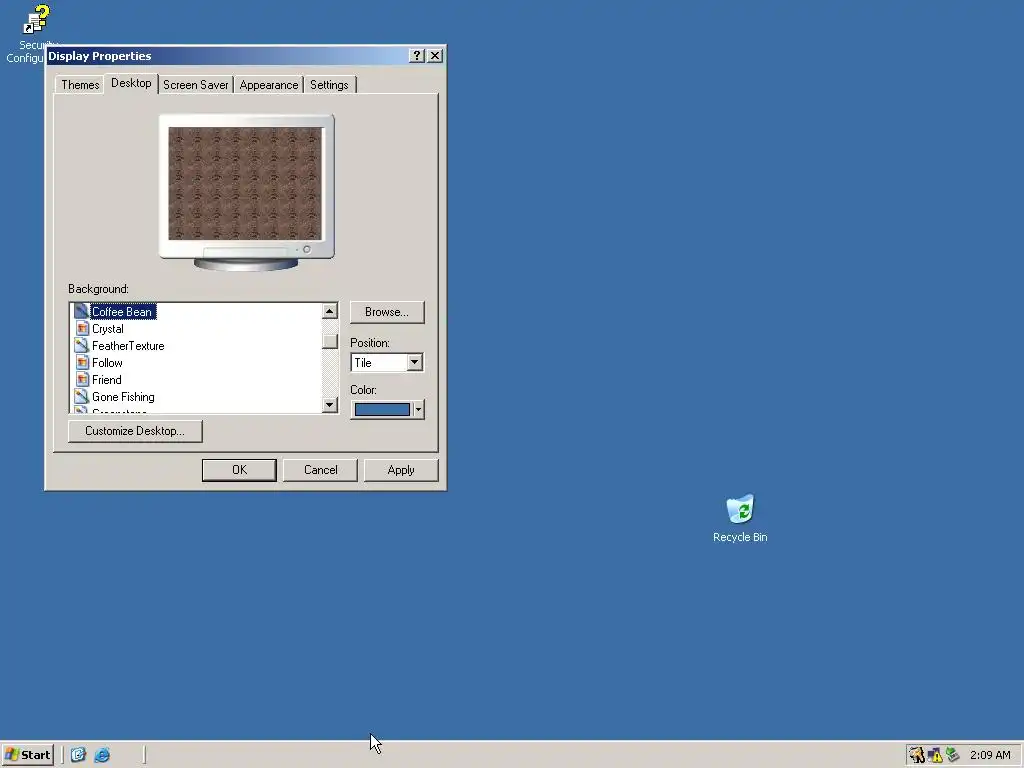This screenshot has width=1024, height=768.
Task: Click the monitor wallpaper preview
Action: click(245, 184)
